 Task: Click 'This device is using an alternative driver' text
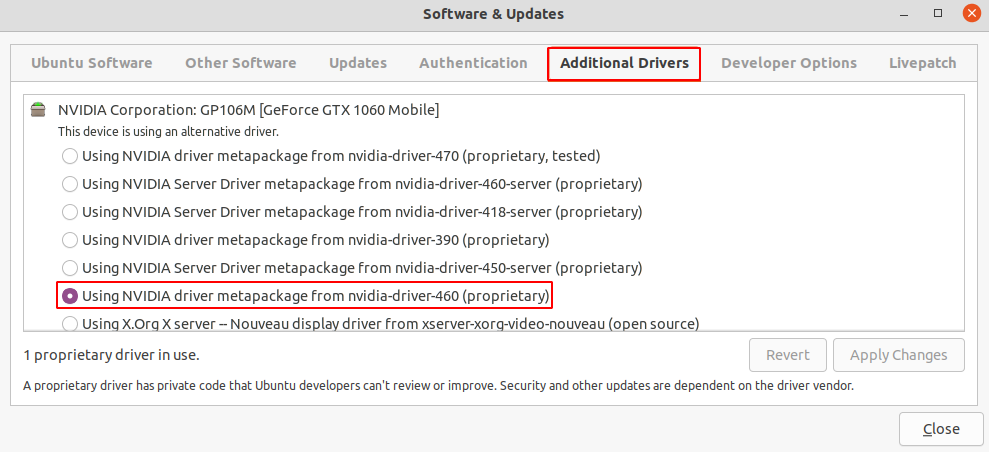[168, 132]
